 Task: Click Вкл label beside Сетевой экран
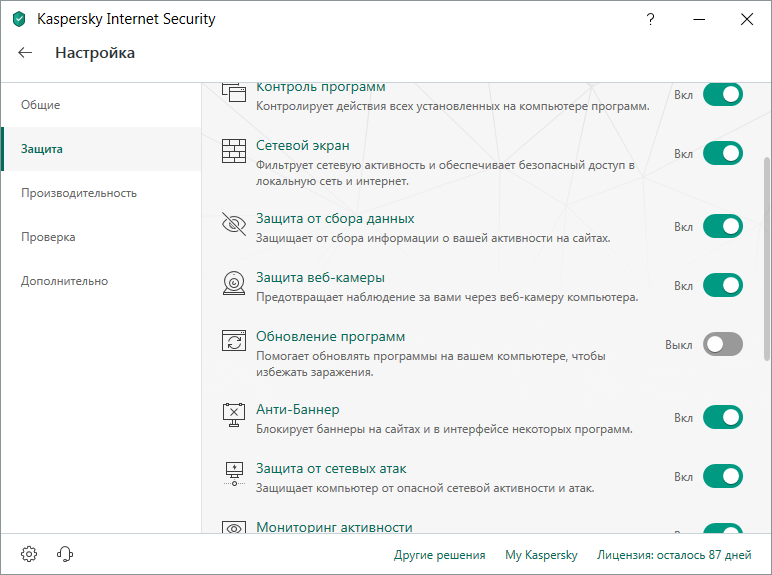(x=683, y=154)
